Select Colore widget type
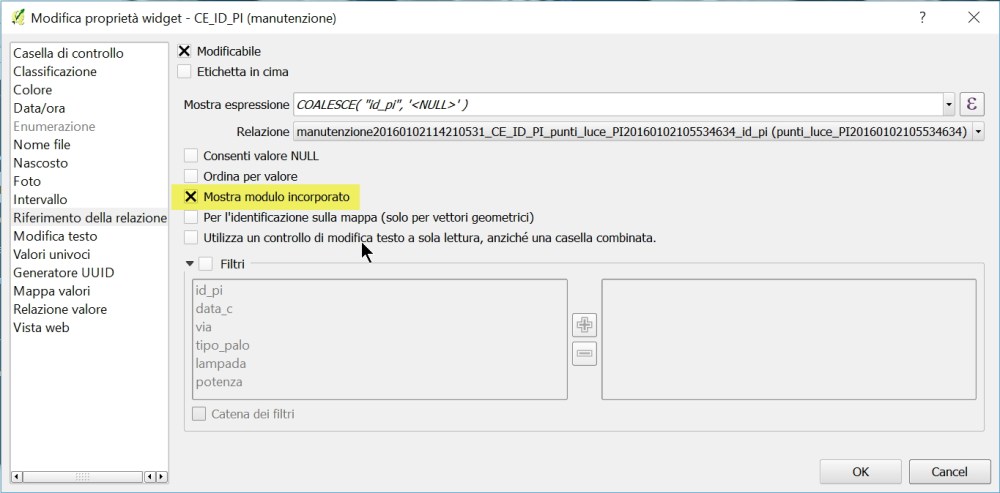Image resolution: width=1000 pixels, height=493 pixels. point(33,90)
